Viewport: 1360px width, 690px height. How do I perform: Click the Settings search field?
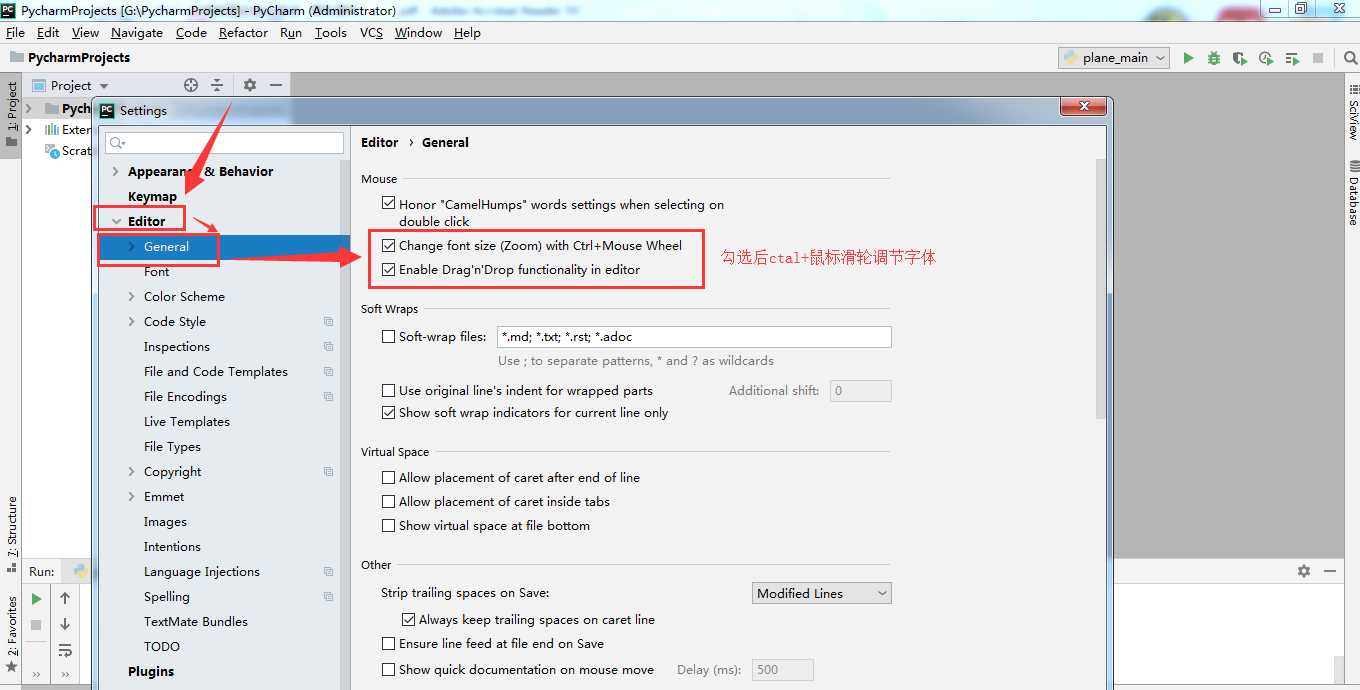click(224, 143)
